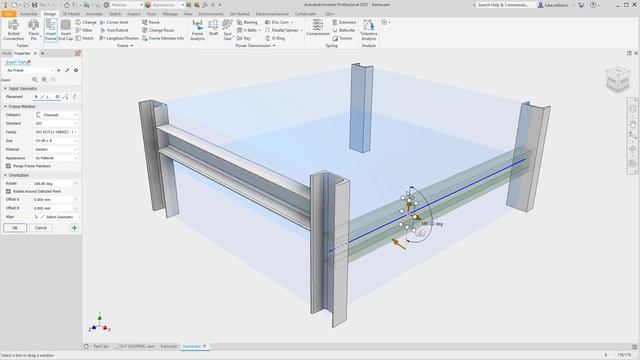Open the No Preset dropdown
The image size is (640, 360).
(29, 70)
